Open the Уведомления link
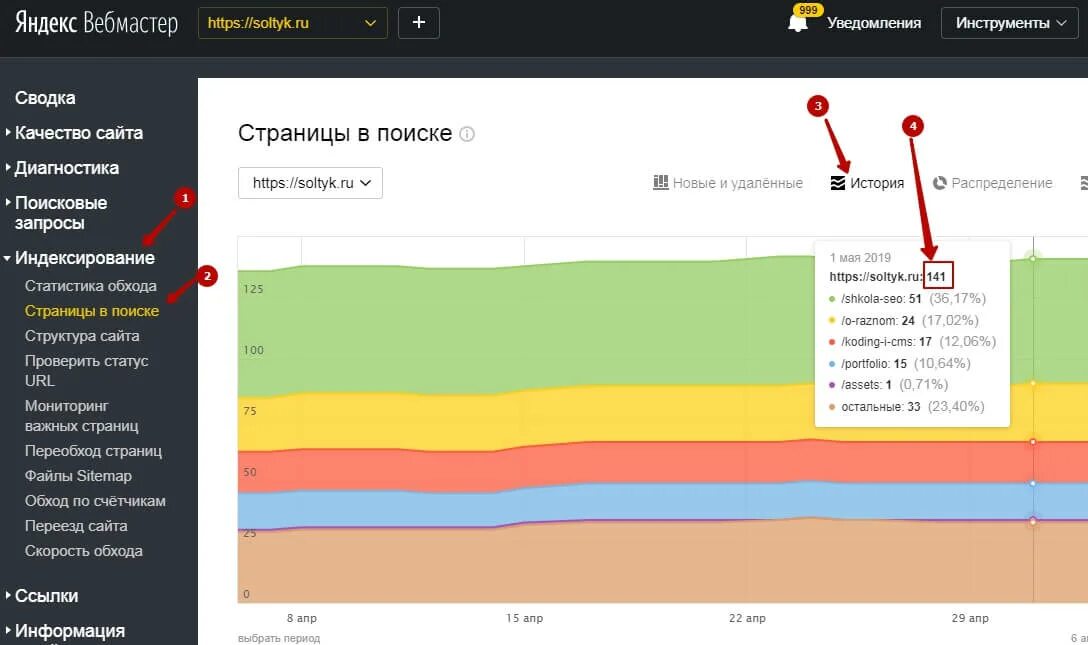 tap(874, 23)
